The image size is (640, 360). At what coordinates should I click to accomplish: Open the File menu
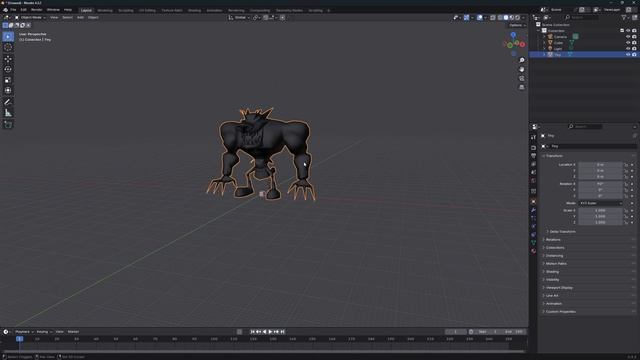[13, 10]
